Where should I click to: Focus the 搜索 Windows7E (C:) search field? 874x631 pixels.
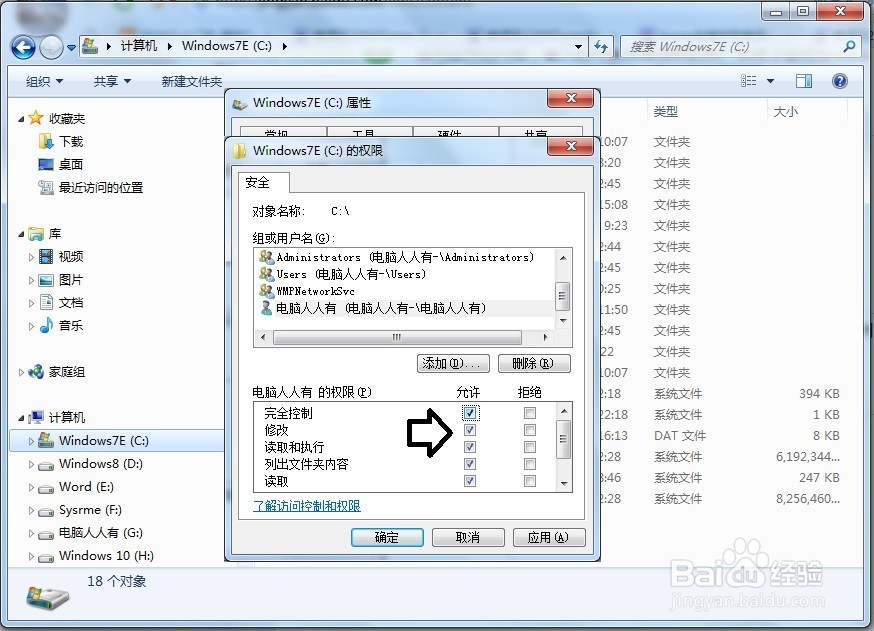pos(730,46)
